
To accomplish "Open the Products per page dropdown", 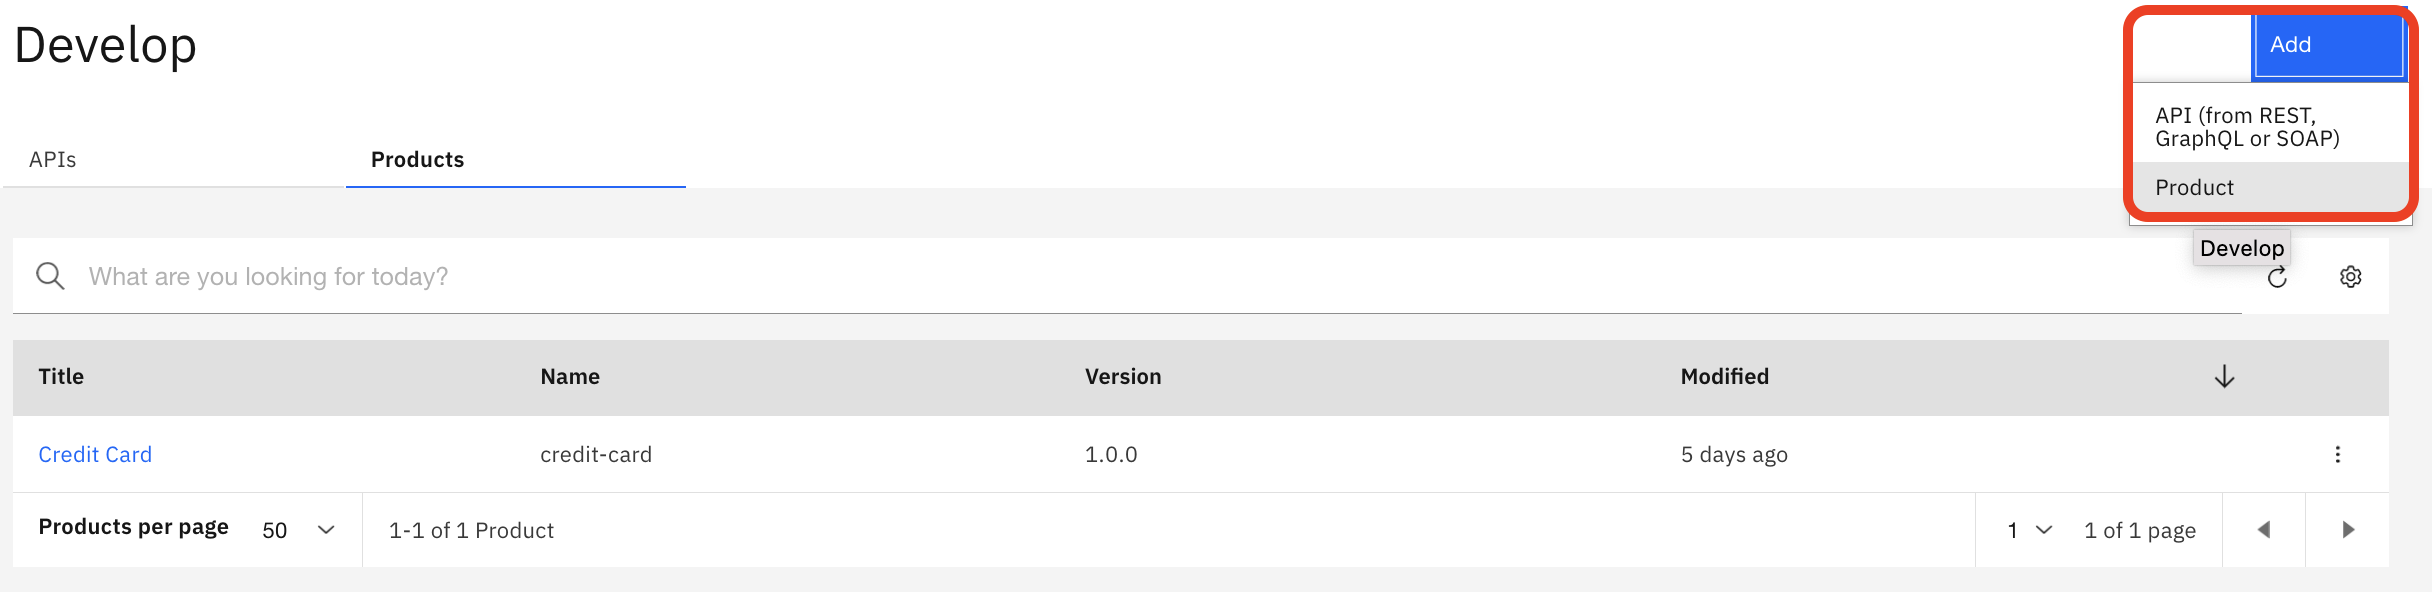I will pyautogui.click(x=298, y=529).
